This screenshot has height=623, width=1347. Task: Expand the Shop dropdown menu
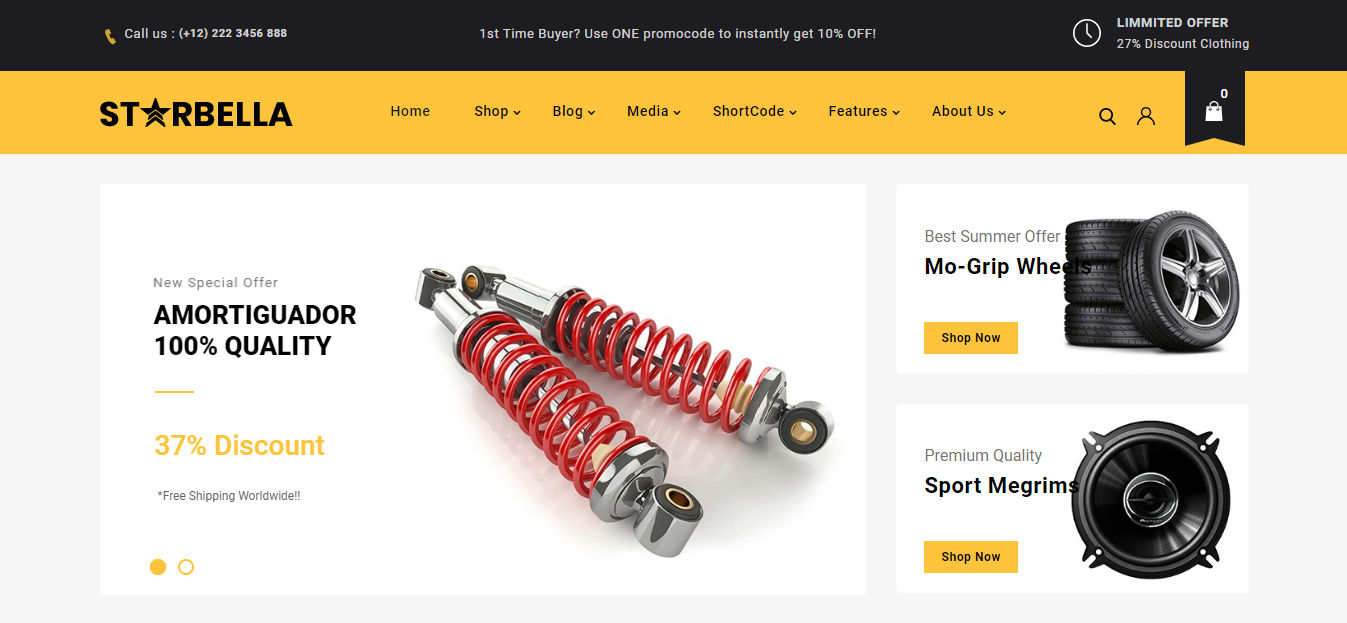click(497, 111)
